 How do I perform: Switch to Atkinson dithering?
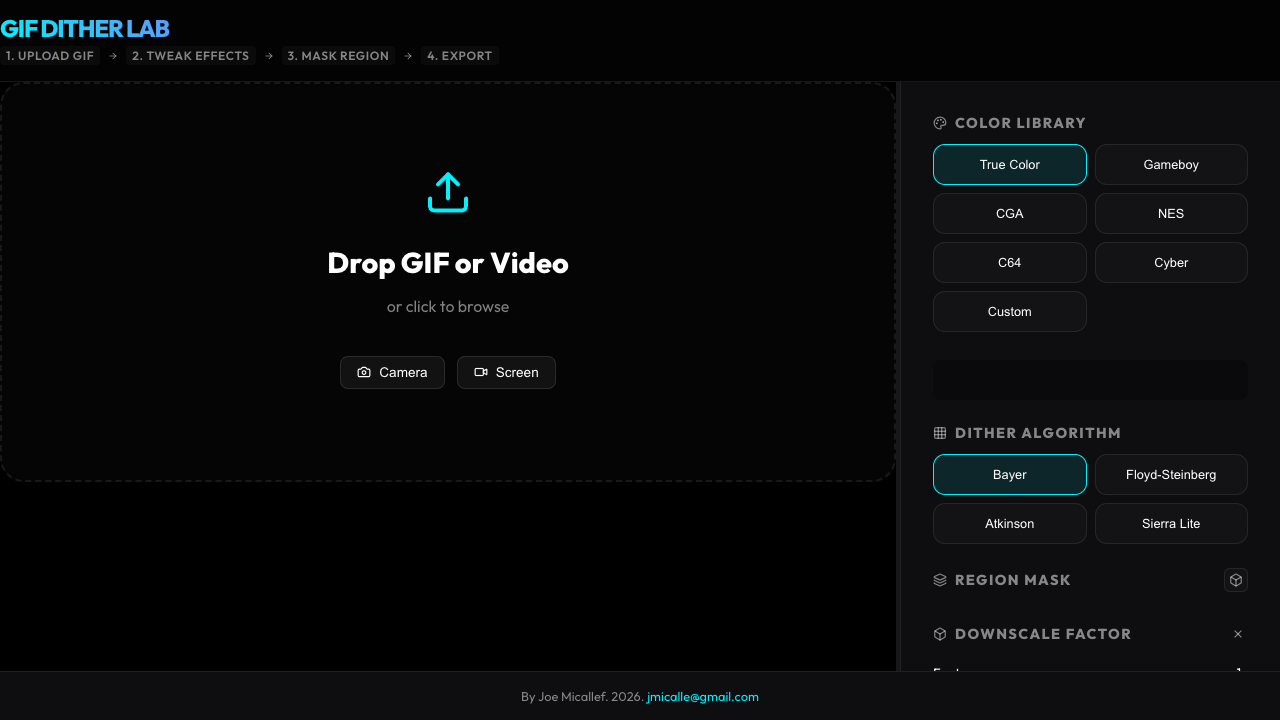coord(1010,524)
